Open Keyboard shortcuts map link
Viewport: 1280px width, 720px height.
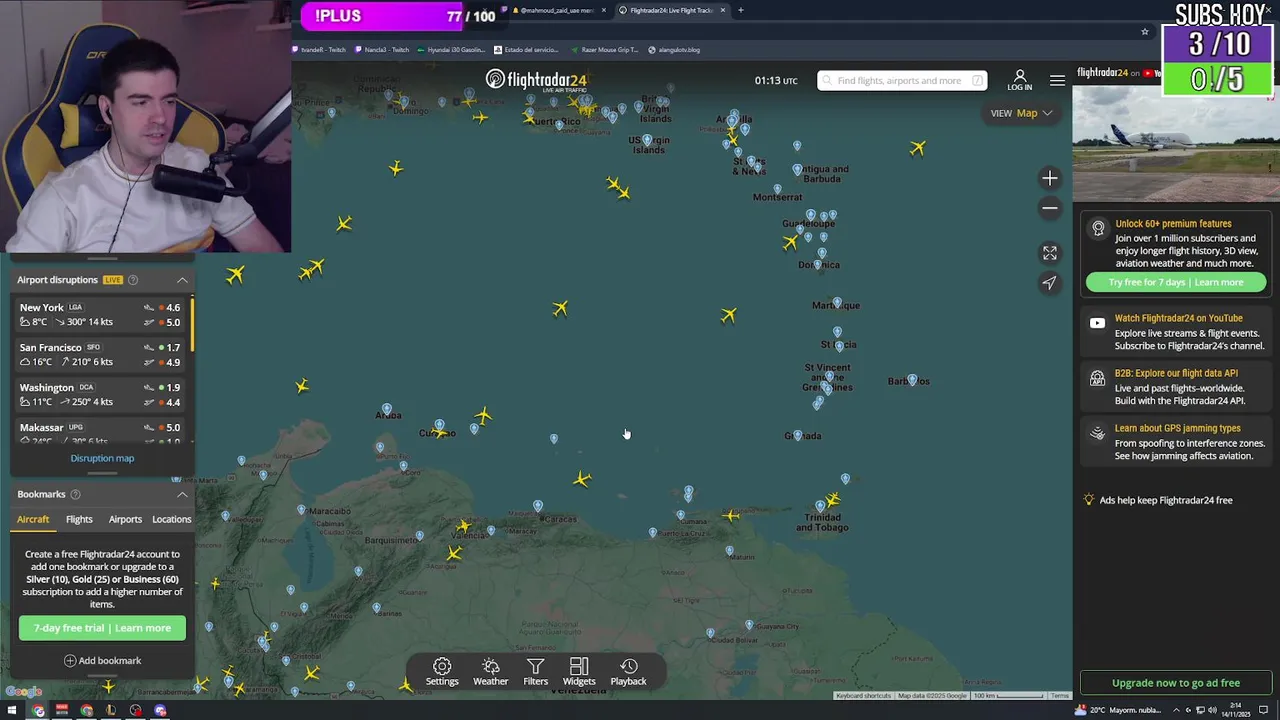coord(863,696)
